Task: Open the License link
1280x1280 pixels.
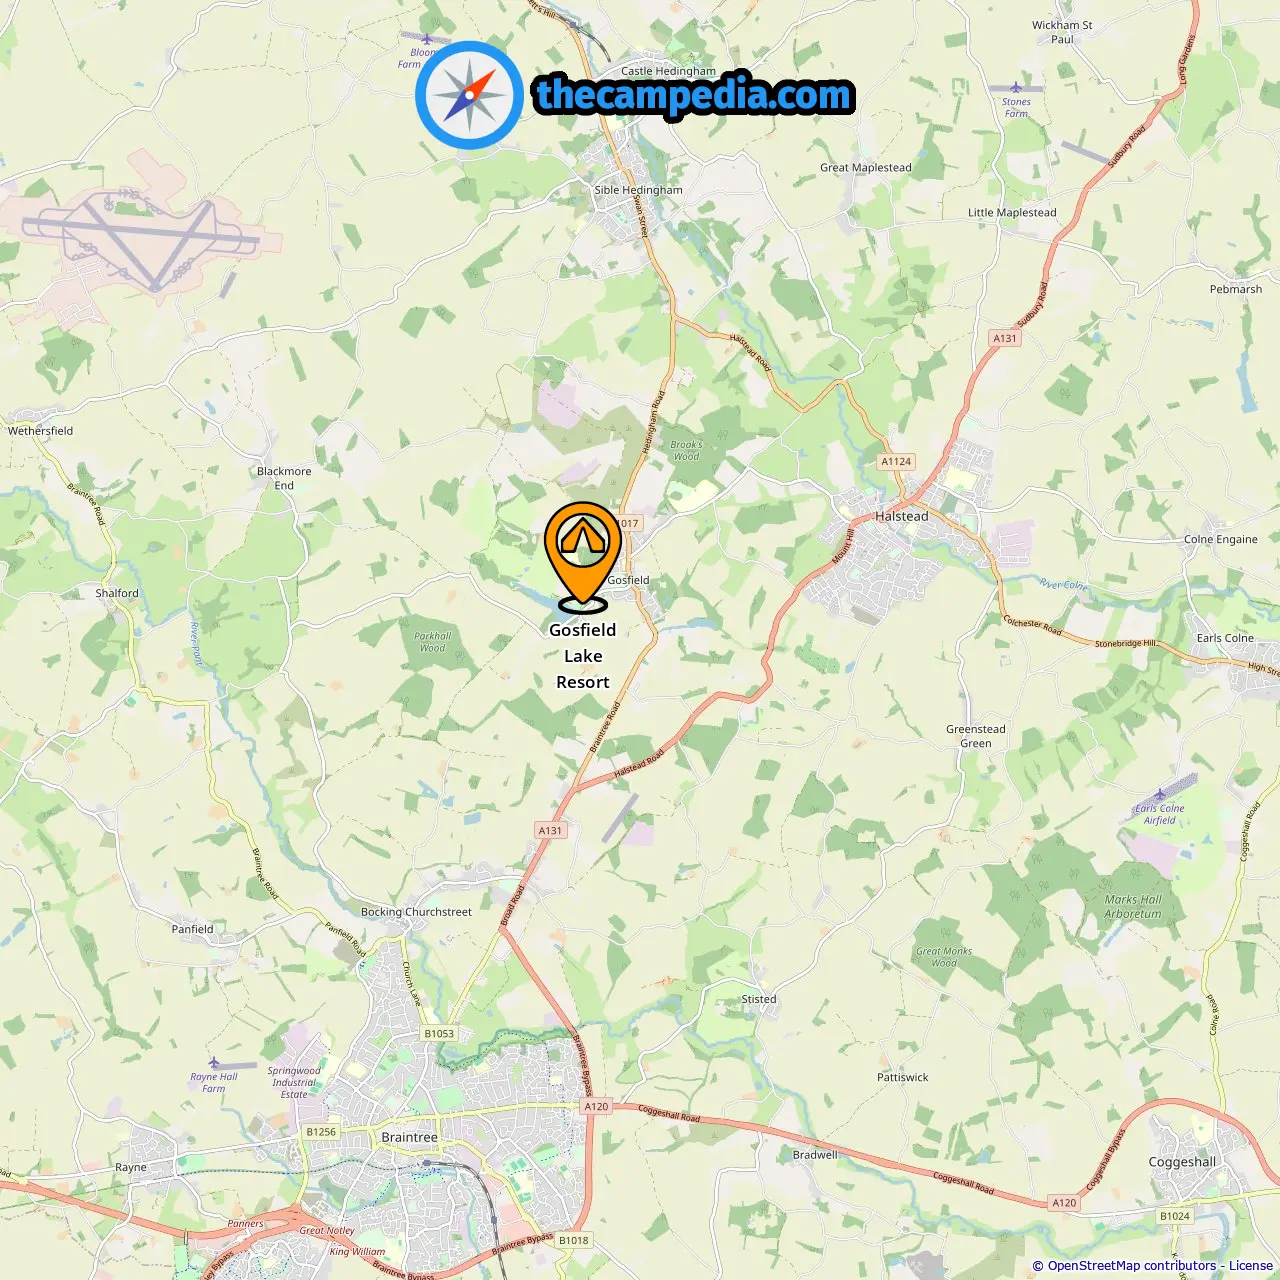Action: click(x=1251, y=1266)
